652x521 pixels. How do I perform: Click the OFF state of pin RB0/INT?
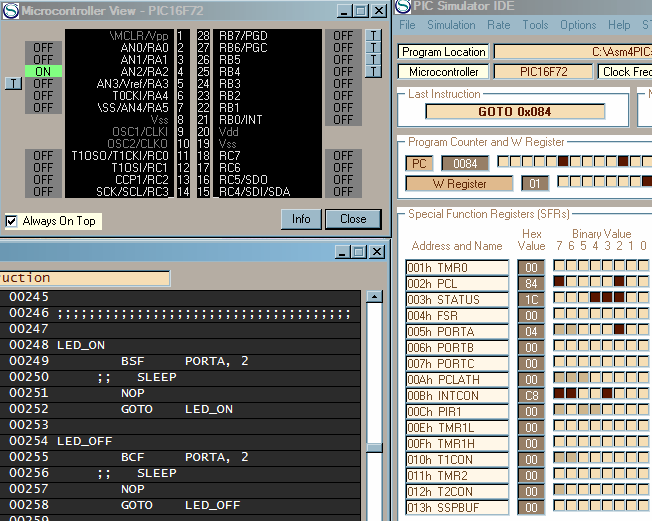(x=343, y=120)
